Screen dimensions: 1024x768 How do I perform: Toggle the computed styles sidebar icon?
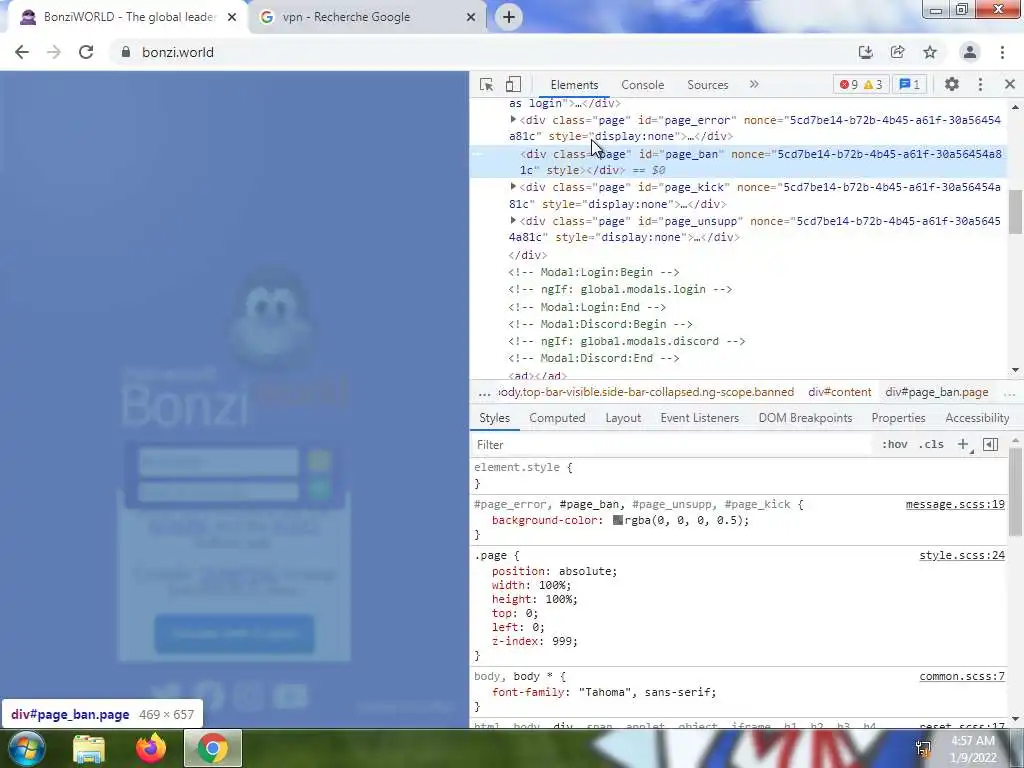click(x=990, y=445)
